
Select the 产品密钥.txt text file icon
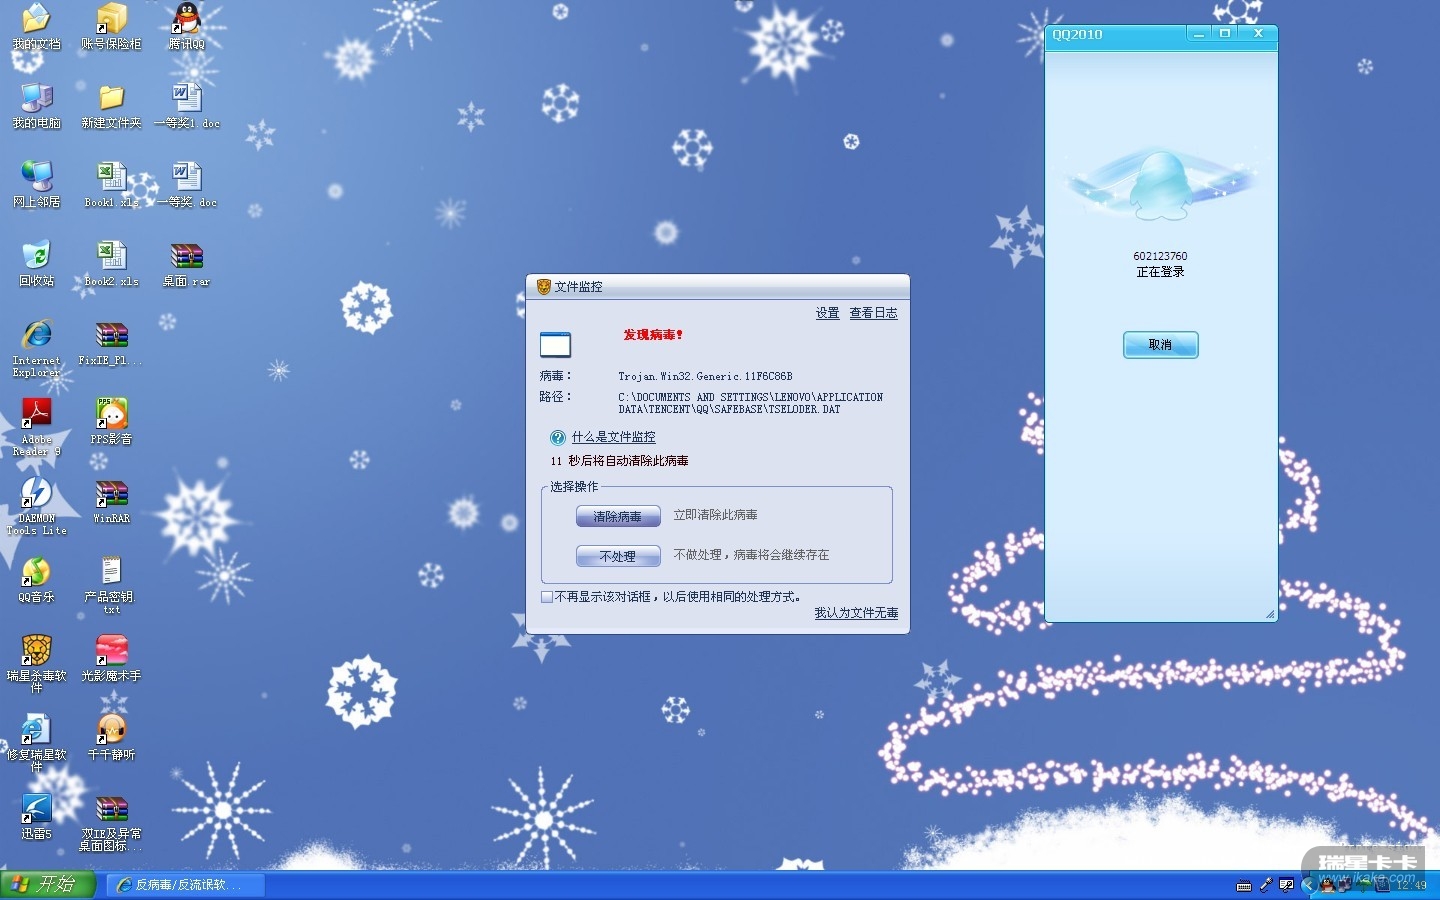coord(111,585)
